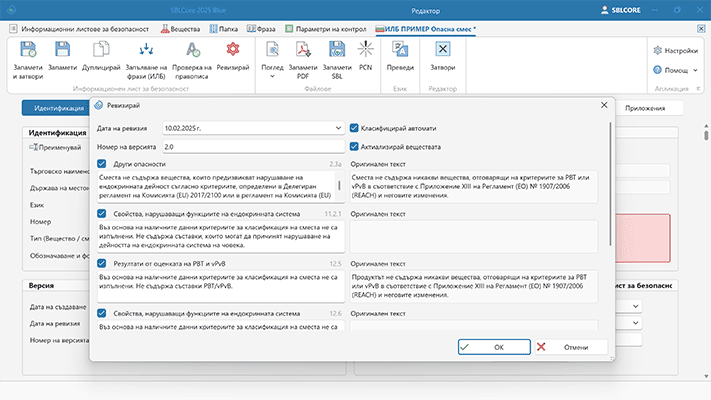The width and height of the screenshot is (711, 400).
Task: Click original text box for 2.3a
Action: tap(474, 186)
